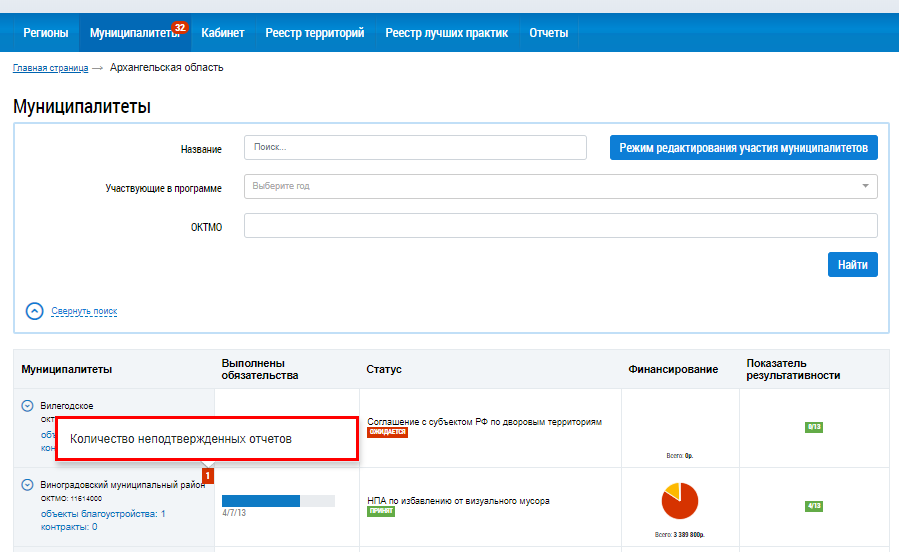Screen dimensions: 899x552
Task: Switch to Реестр территорий tab
Action: (314, 33)
